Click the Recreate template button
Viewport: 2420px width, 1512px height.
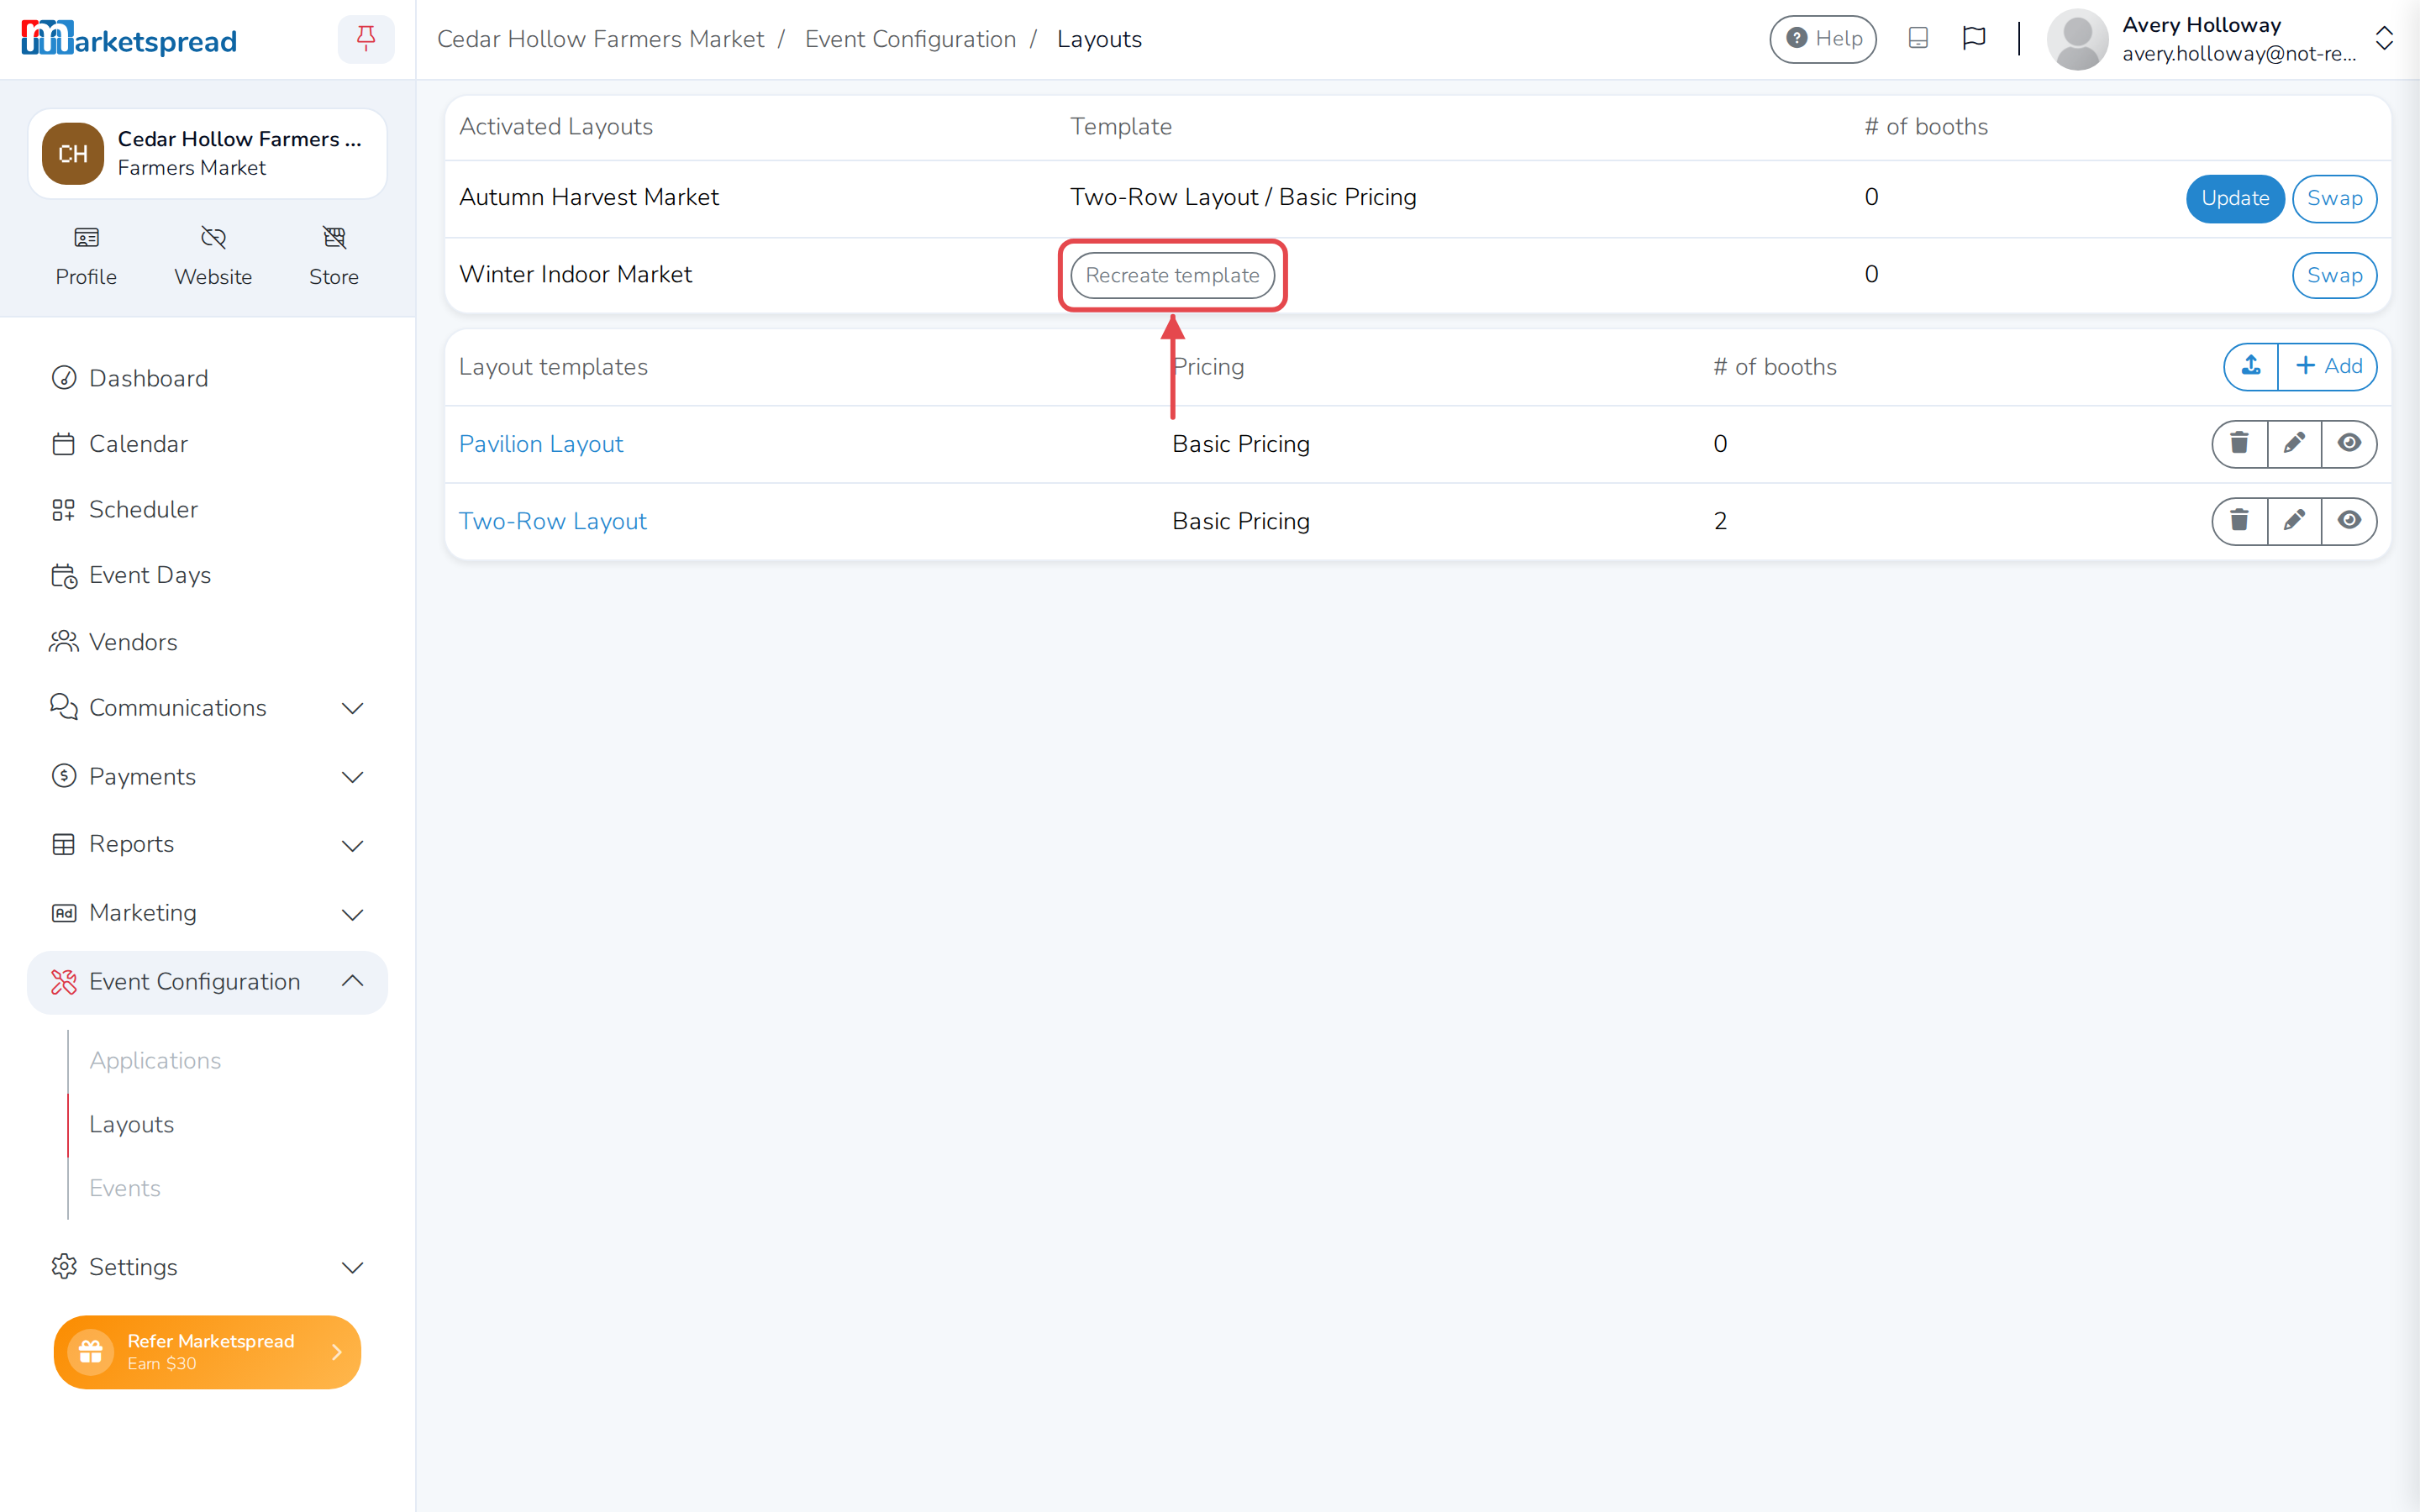(x=1172, y=275)
